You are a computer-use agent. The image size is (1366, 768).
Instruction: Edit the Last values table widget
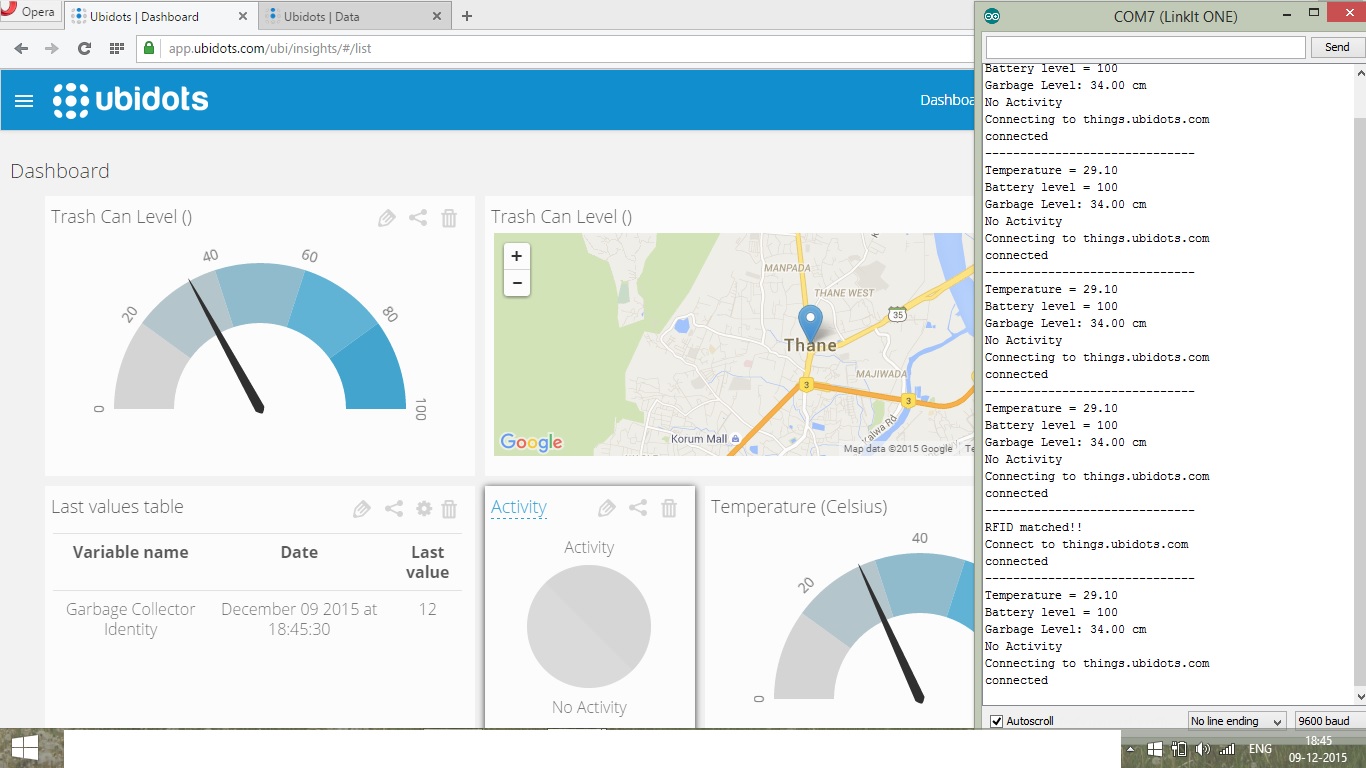362,509
